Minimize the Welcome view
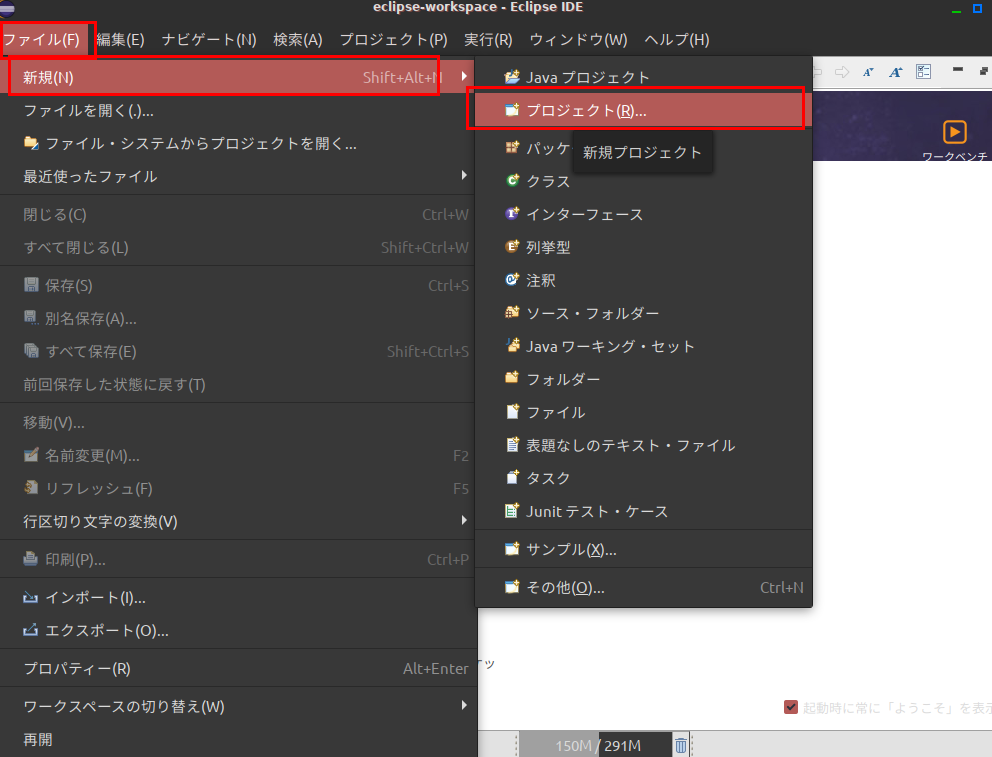The width and height of the screenshot is (992, 757). pos(958,70)
